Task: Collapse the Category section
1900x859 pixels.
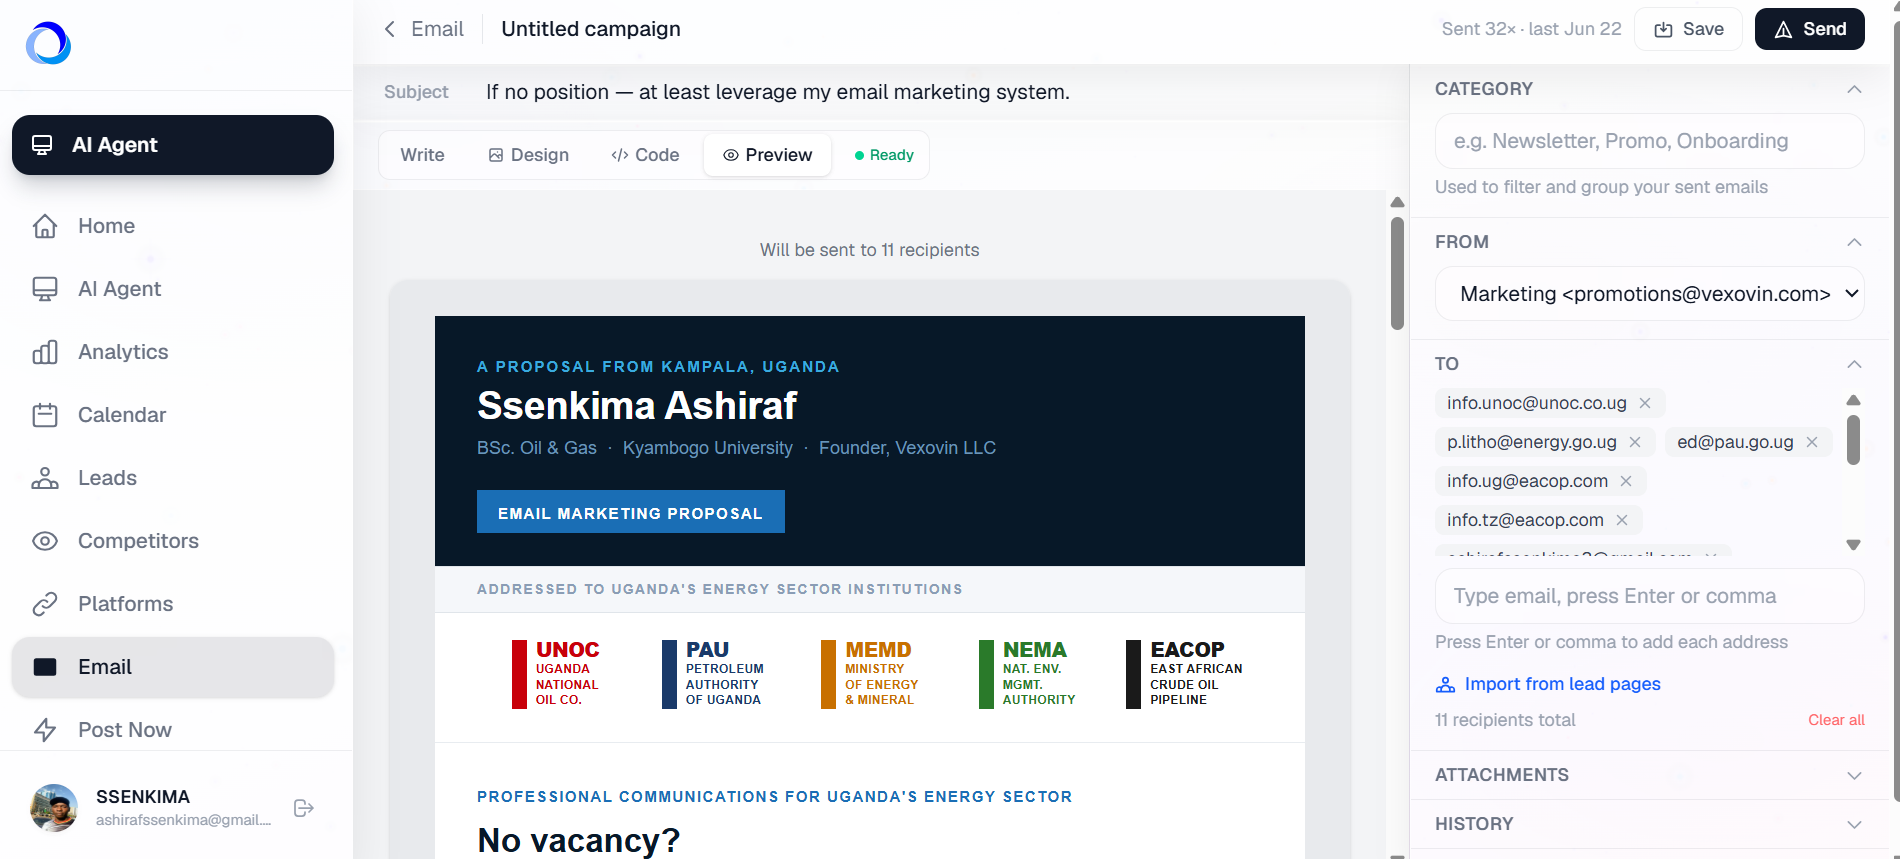Action: (x=1854, y=89)
